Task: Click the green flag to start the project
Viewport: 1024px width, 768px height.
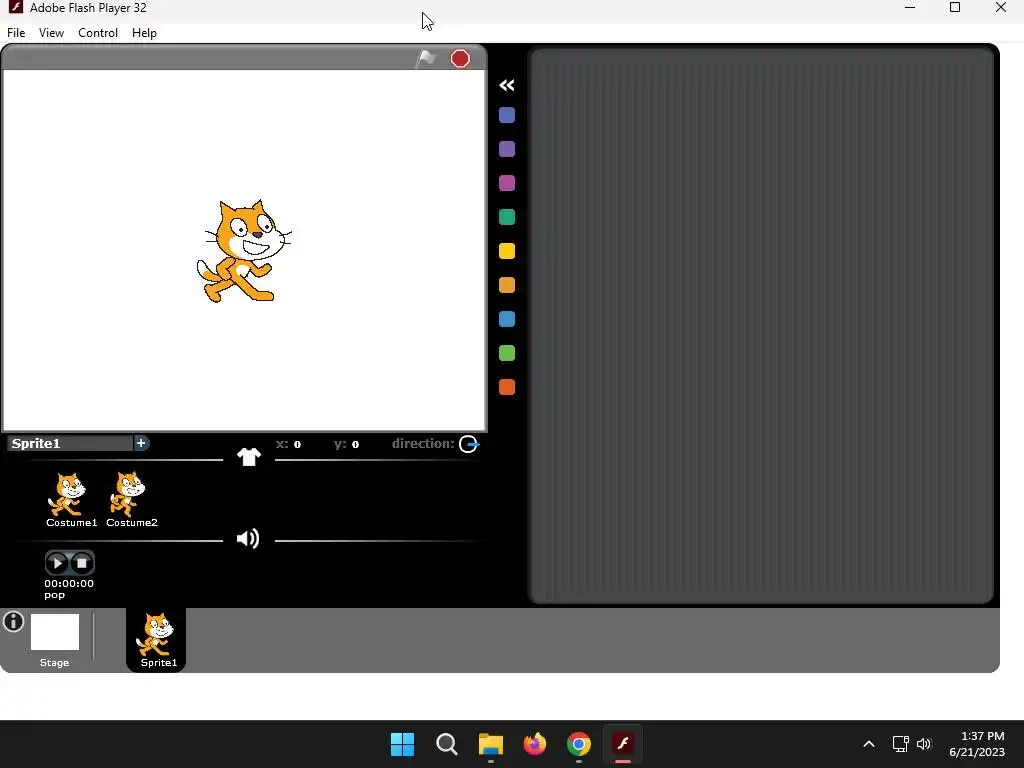Action: point(426,59)
